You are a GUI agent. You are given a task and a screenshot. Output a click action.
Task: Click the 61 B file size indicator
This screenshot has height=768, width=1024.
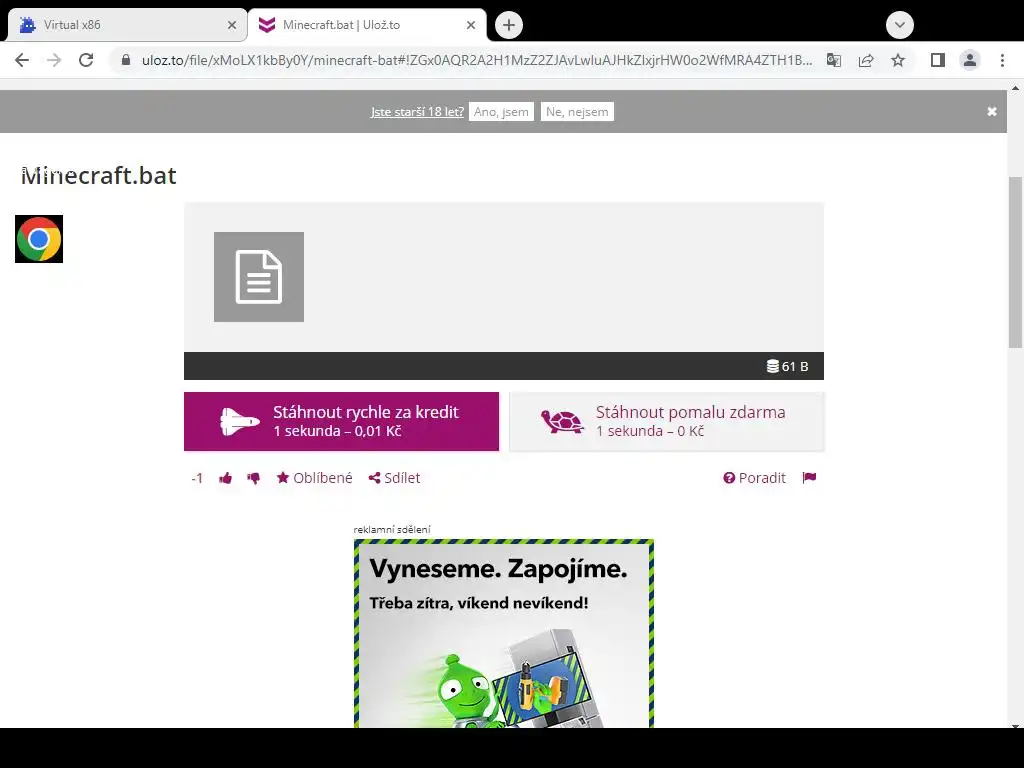point(788,366)
